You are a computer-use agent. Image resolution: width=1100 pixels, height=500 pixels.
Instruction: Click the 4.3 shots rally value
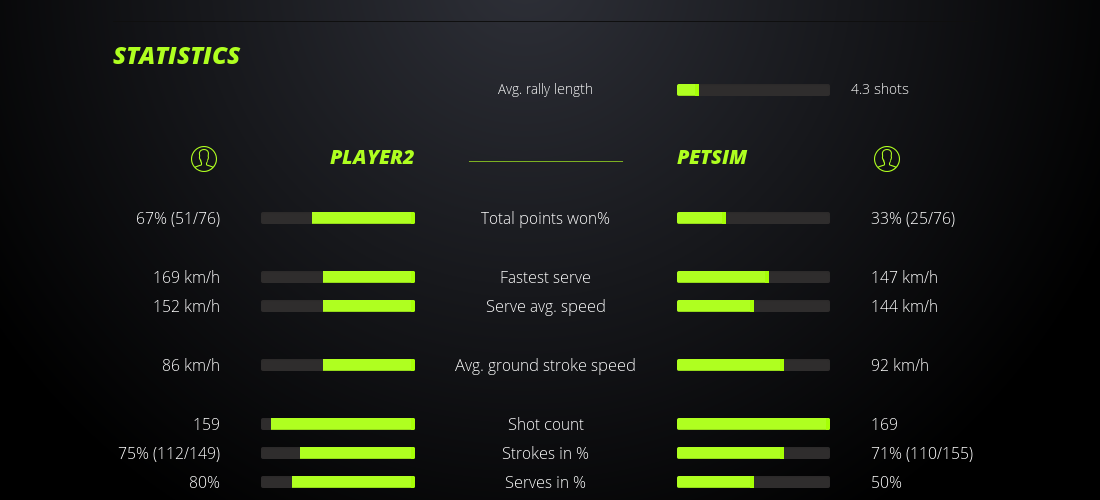[880, 89]
